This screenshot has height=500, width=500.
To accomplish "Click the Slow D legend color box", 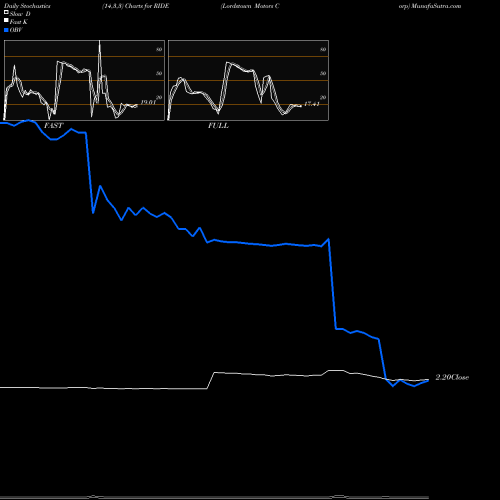I will tap(6, 13).
